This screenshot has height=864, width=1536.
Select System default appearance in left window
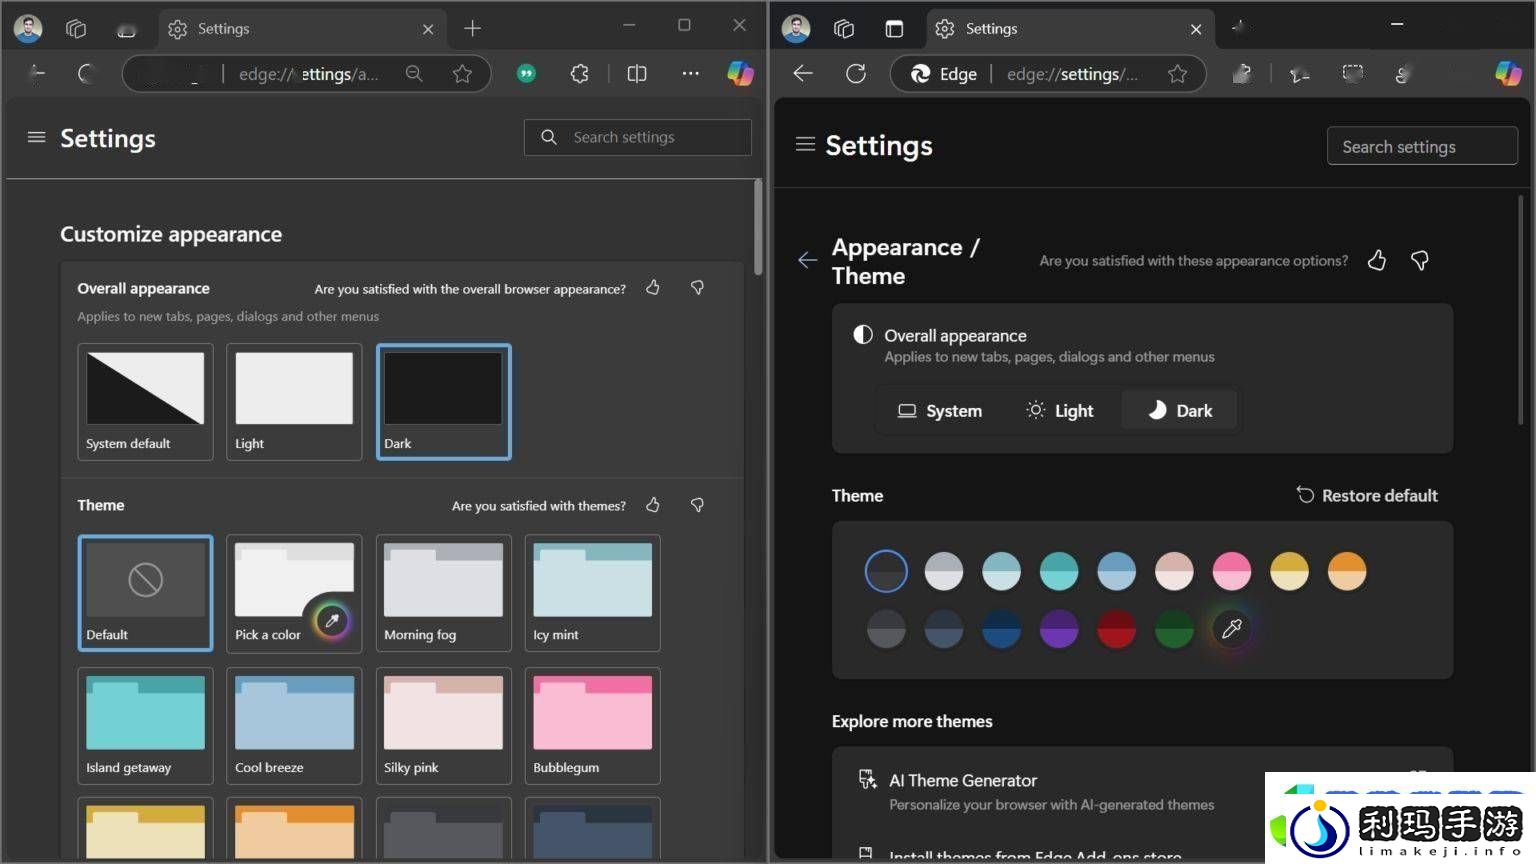point(145,401)
